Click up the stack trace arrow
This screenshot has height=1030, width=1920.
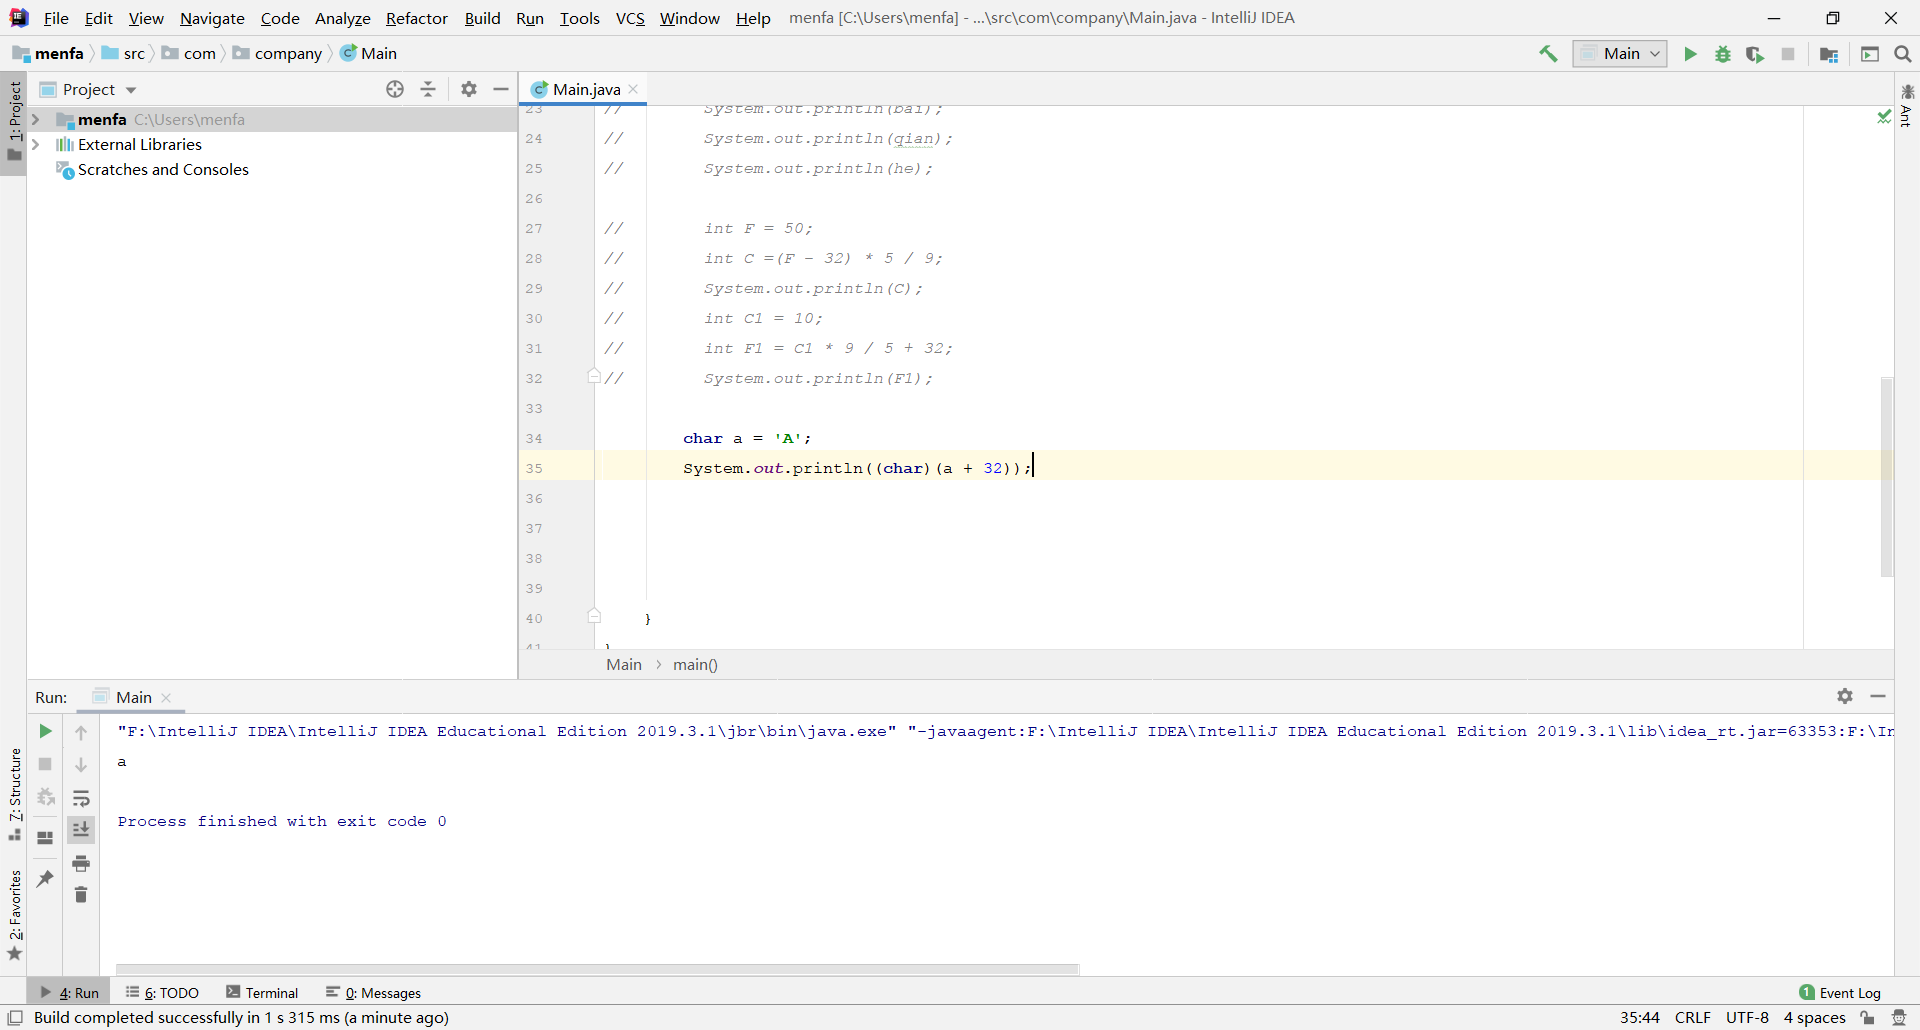pos(81,732)
